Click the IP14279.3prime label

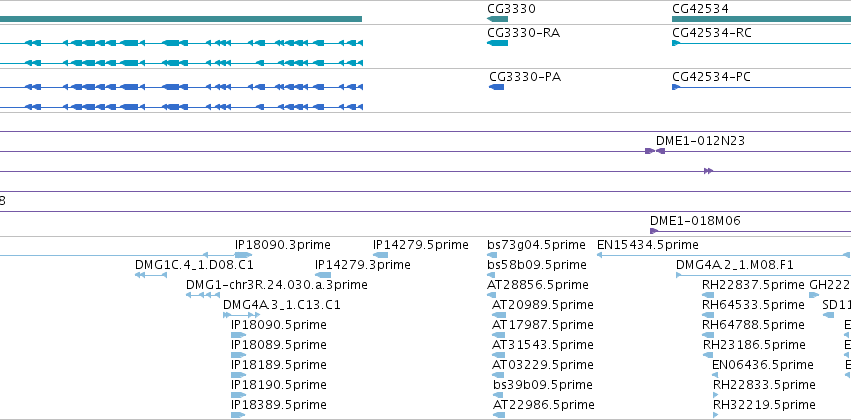[x=363, y=265]
